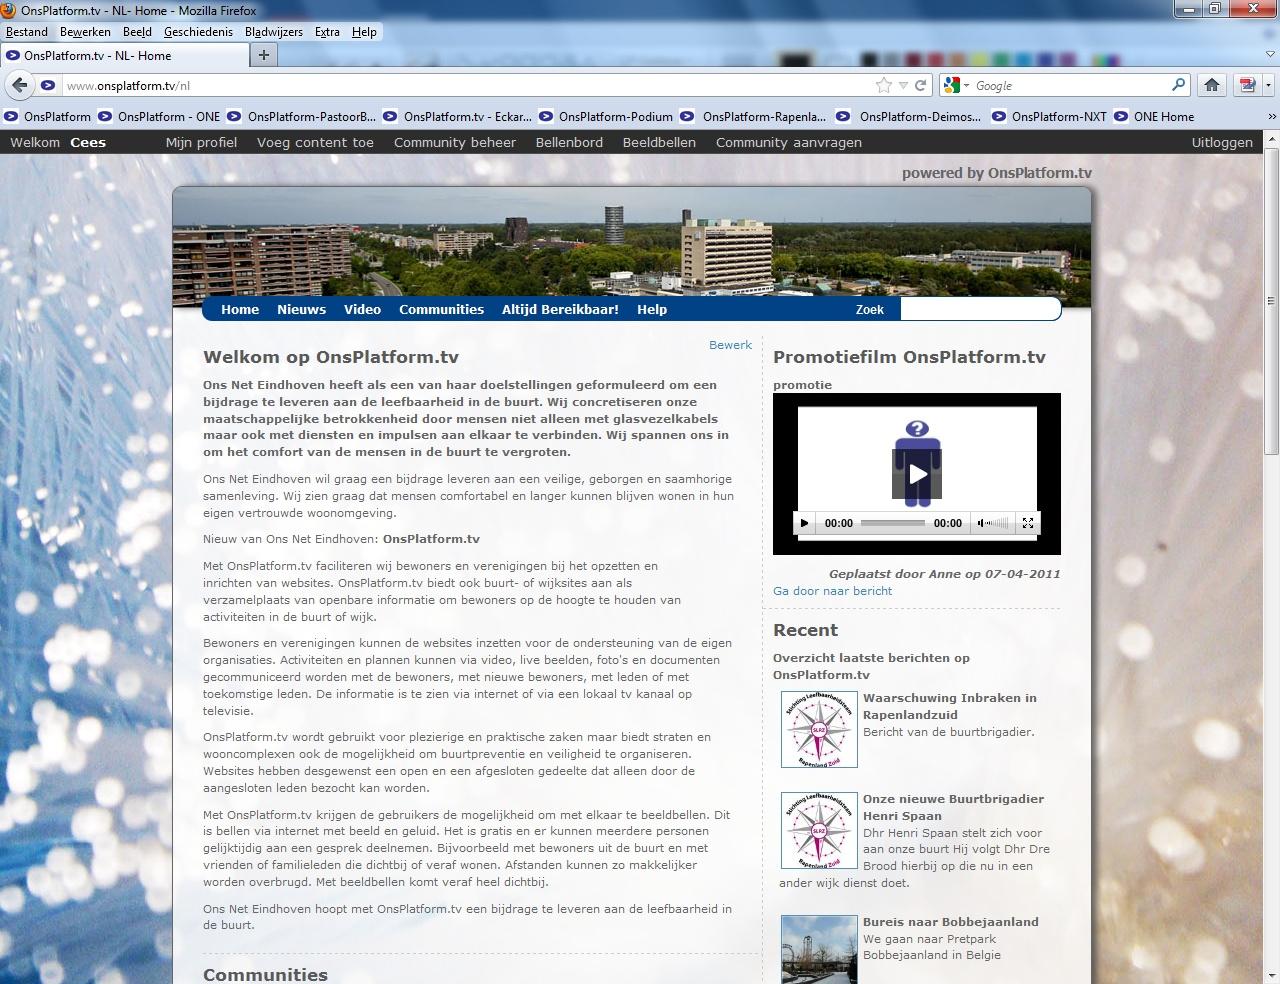Image resolution: width=1280 pixels, height=984 pixels.
Task: Open the Firefox Help menu
Action: pos(364,32)
